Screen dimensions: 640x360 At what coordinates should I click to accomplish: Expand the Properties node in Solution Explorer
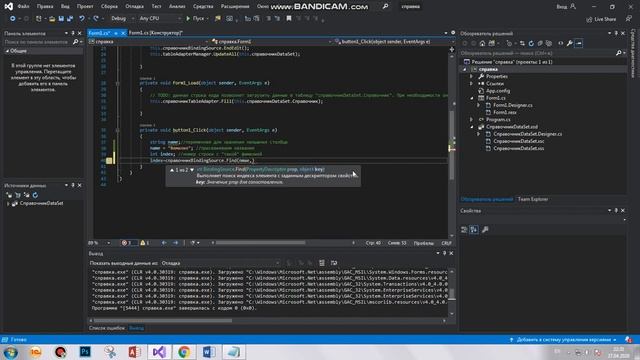pyautogui.click(x=471, y=76)
